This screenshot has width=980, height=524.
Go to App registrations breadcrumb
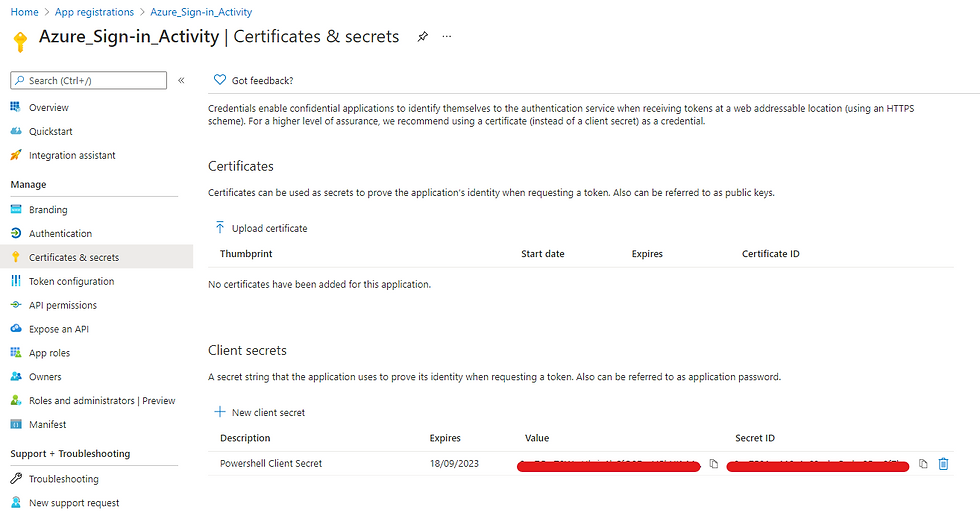(94, 12)
